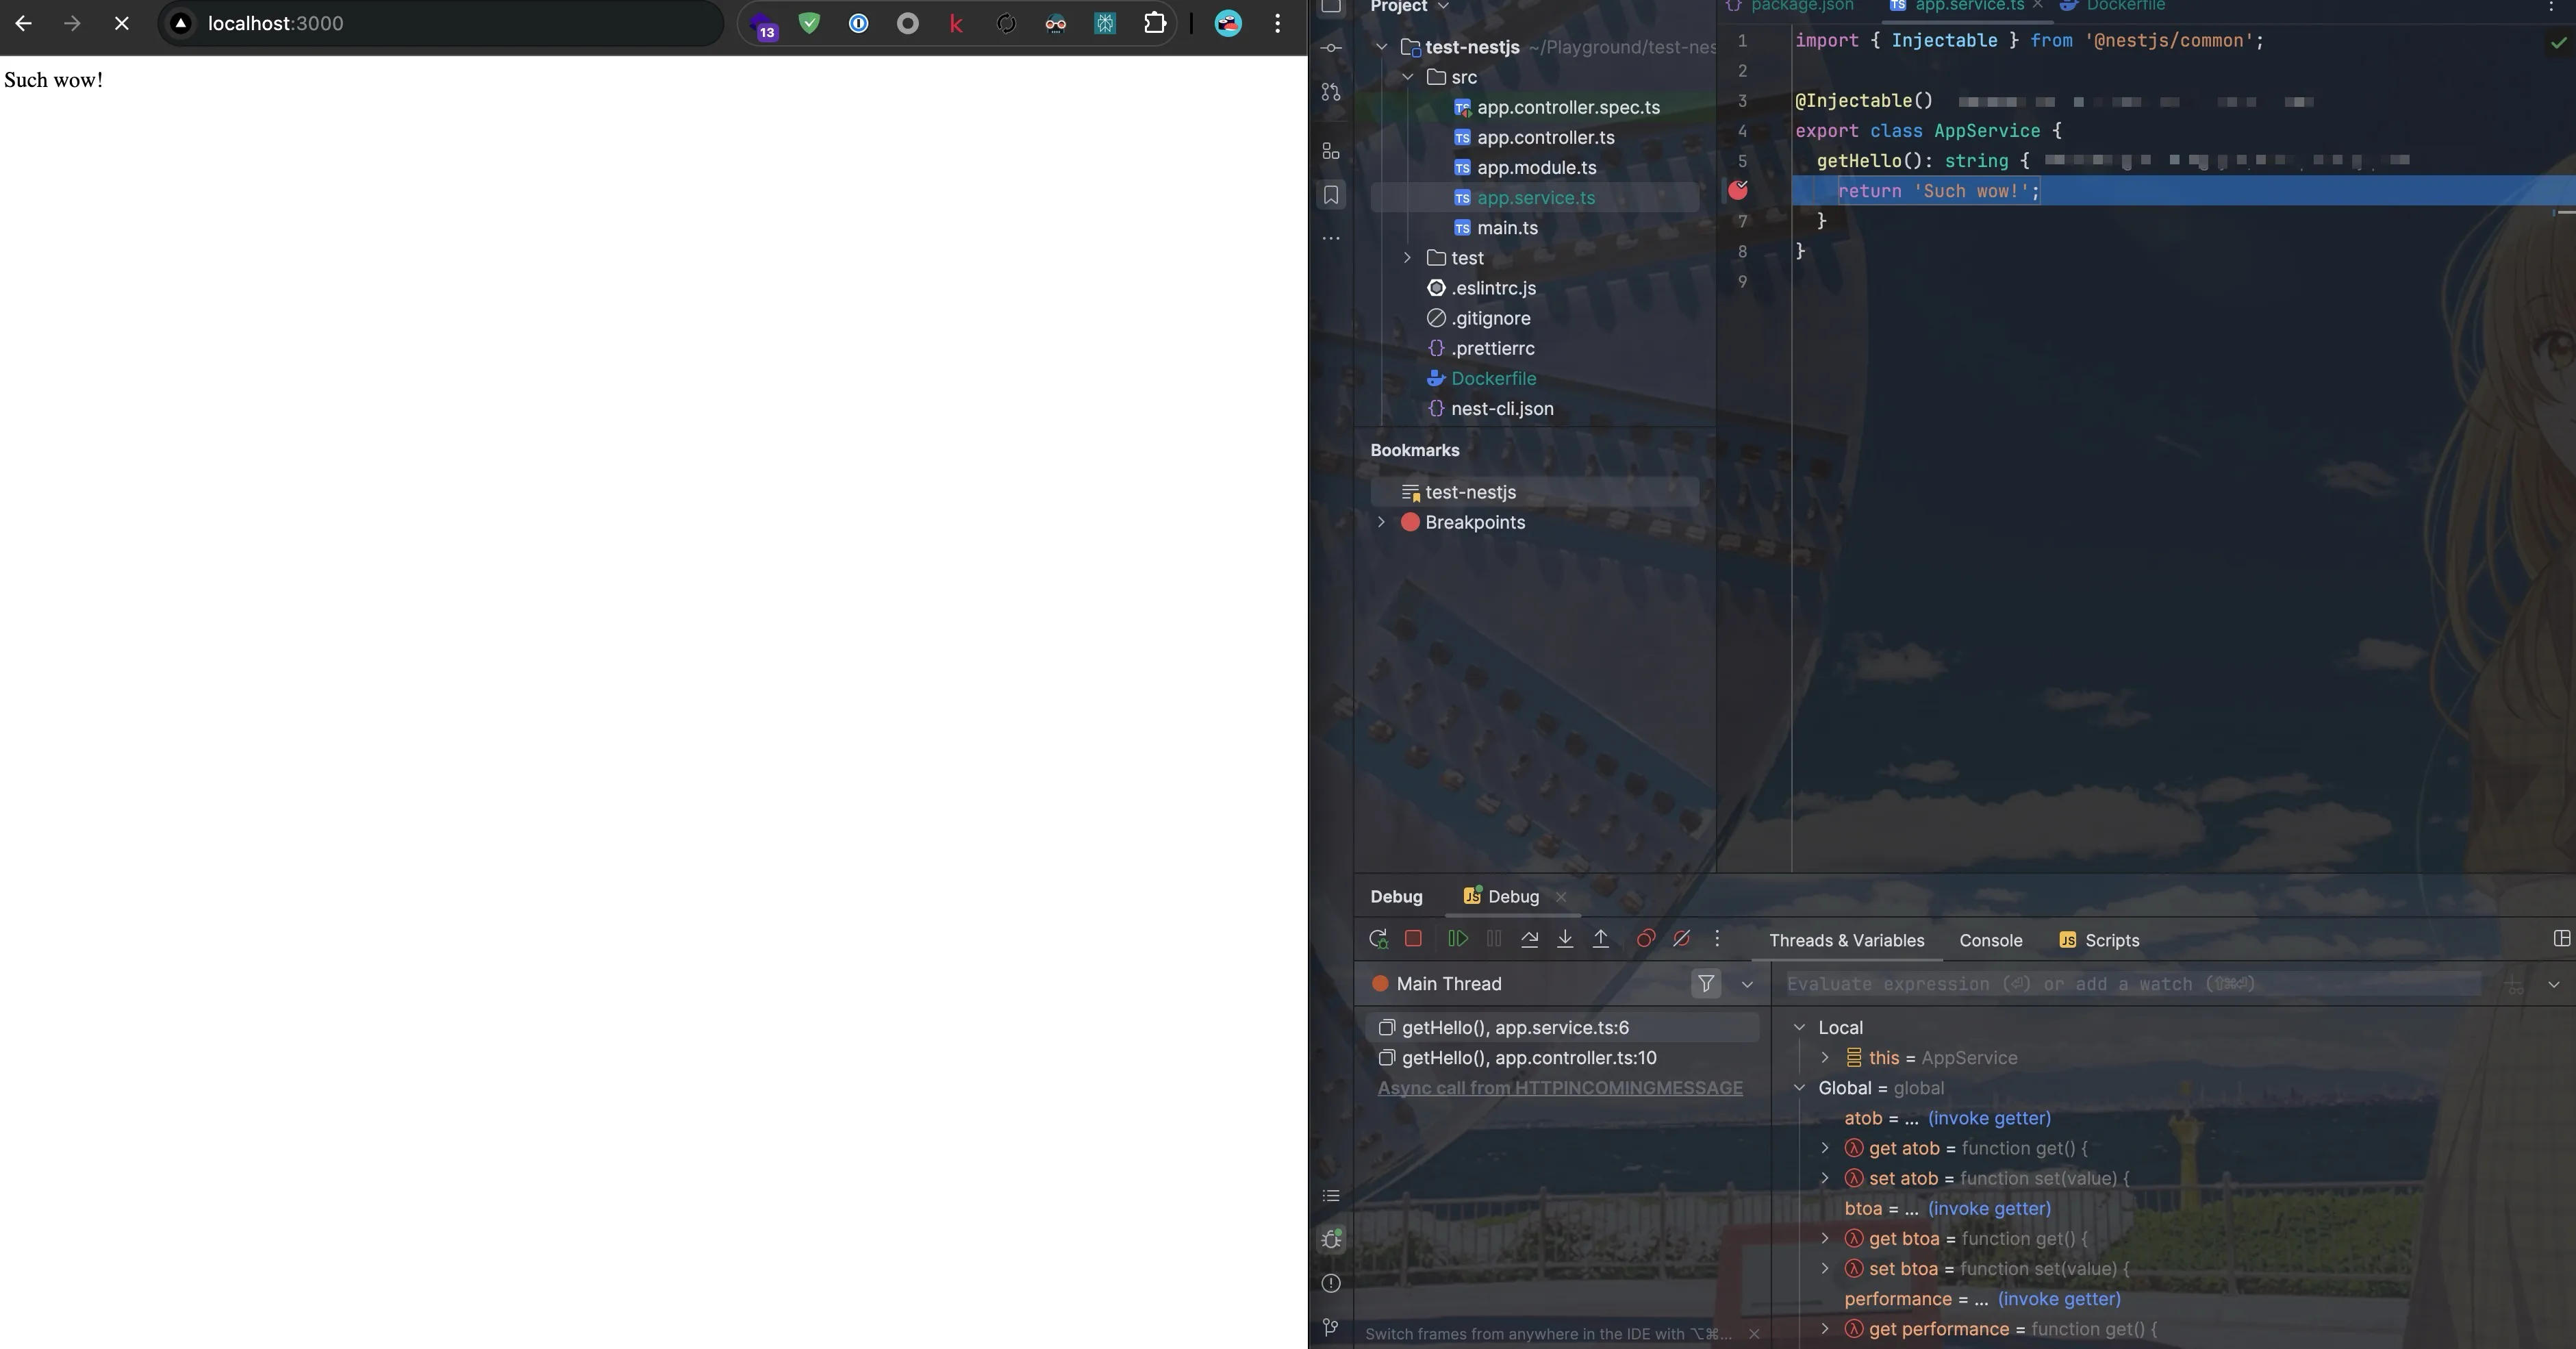Toggle the thread frames filter button

[x=1706, y=984]
